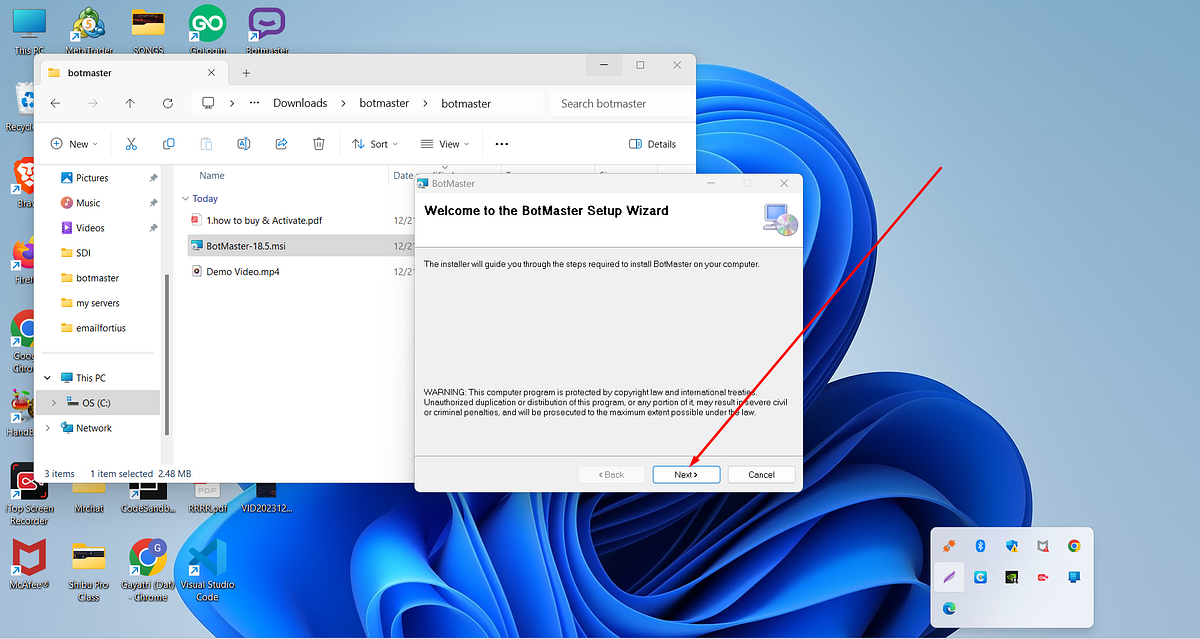Click the NVIDIA icon in tray overflow
The image size is (1200, 639).
coord(1012,577)
